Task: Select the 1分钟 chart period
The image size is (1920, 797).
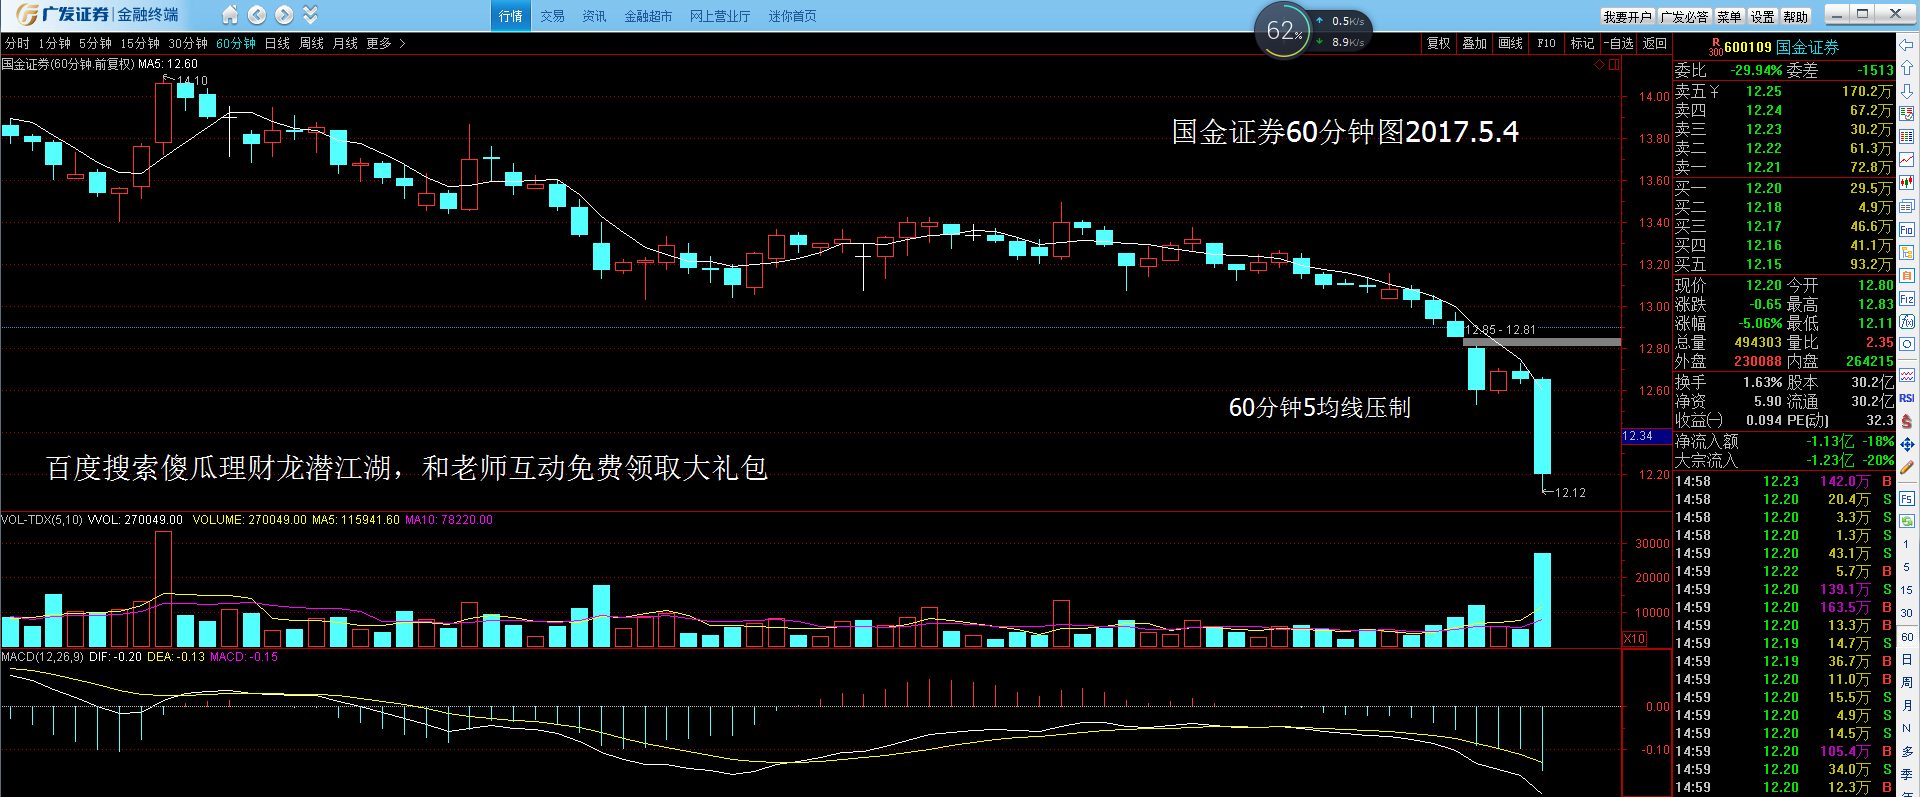Action: [x=55, y=43]
